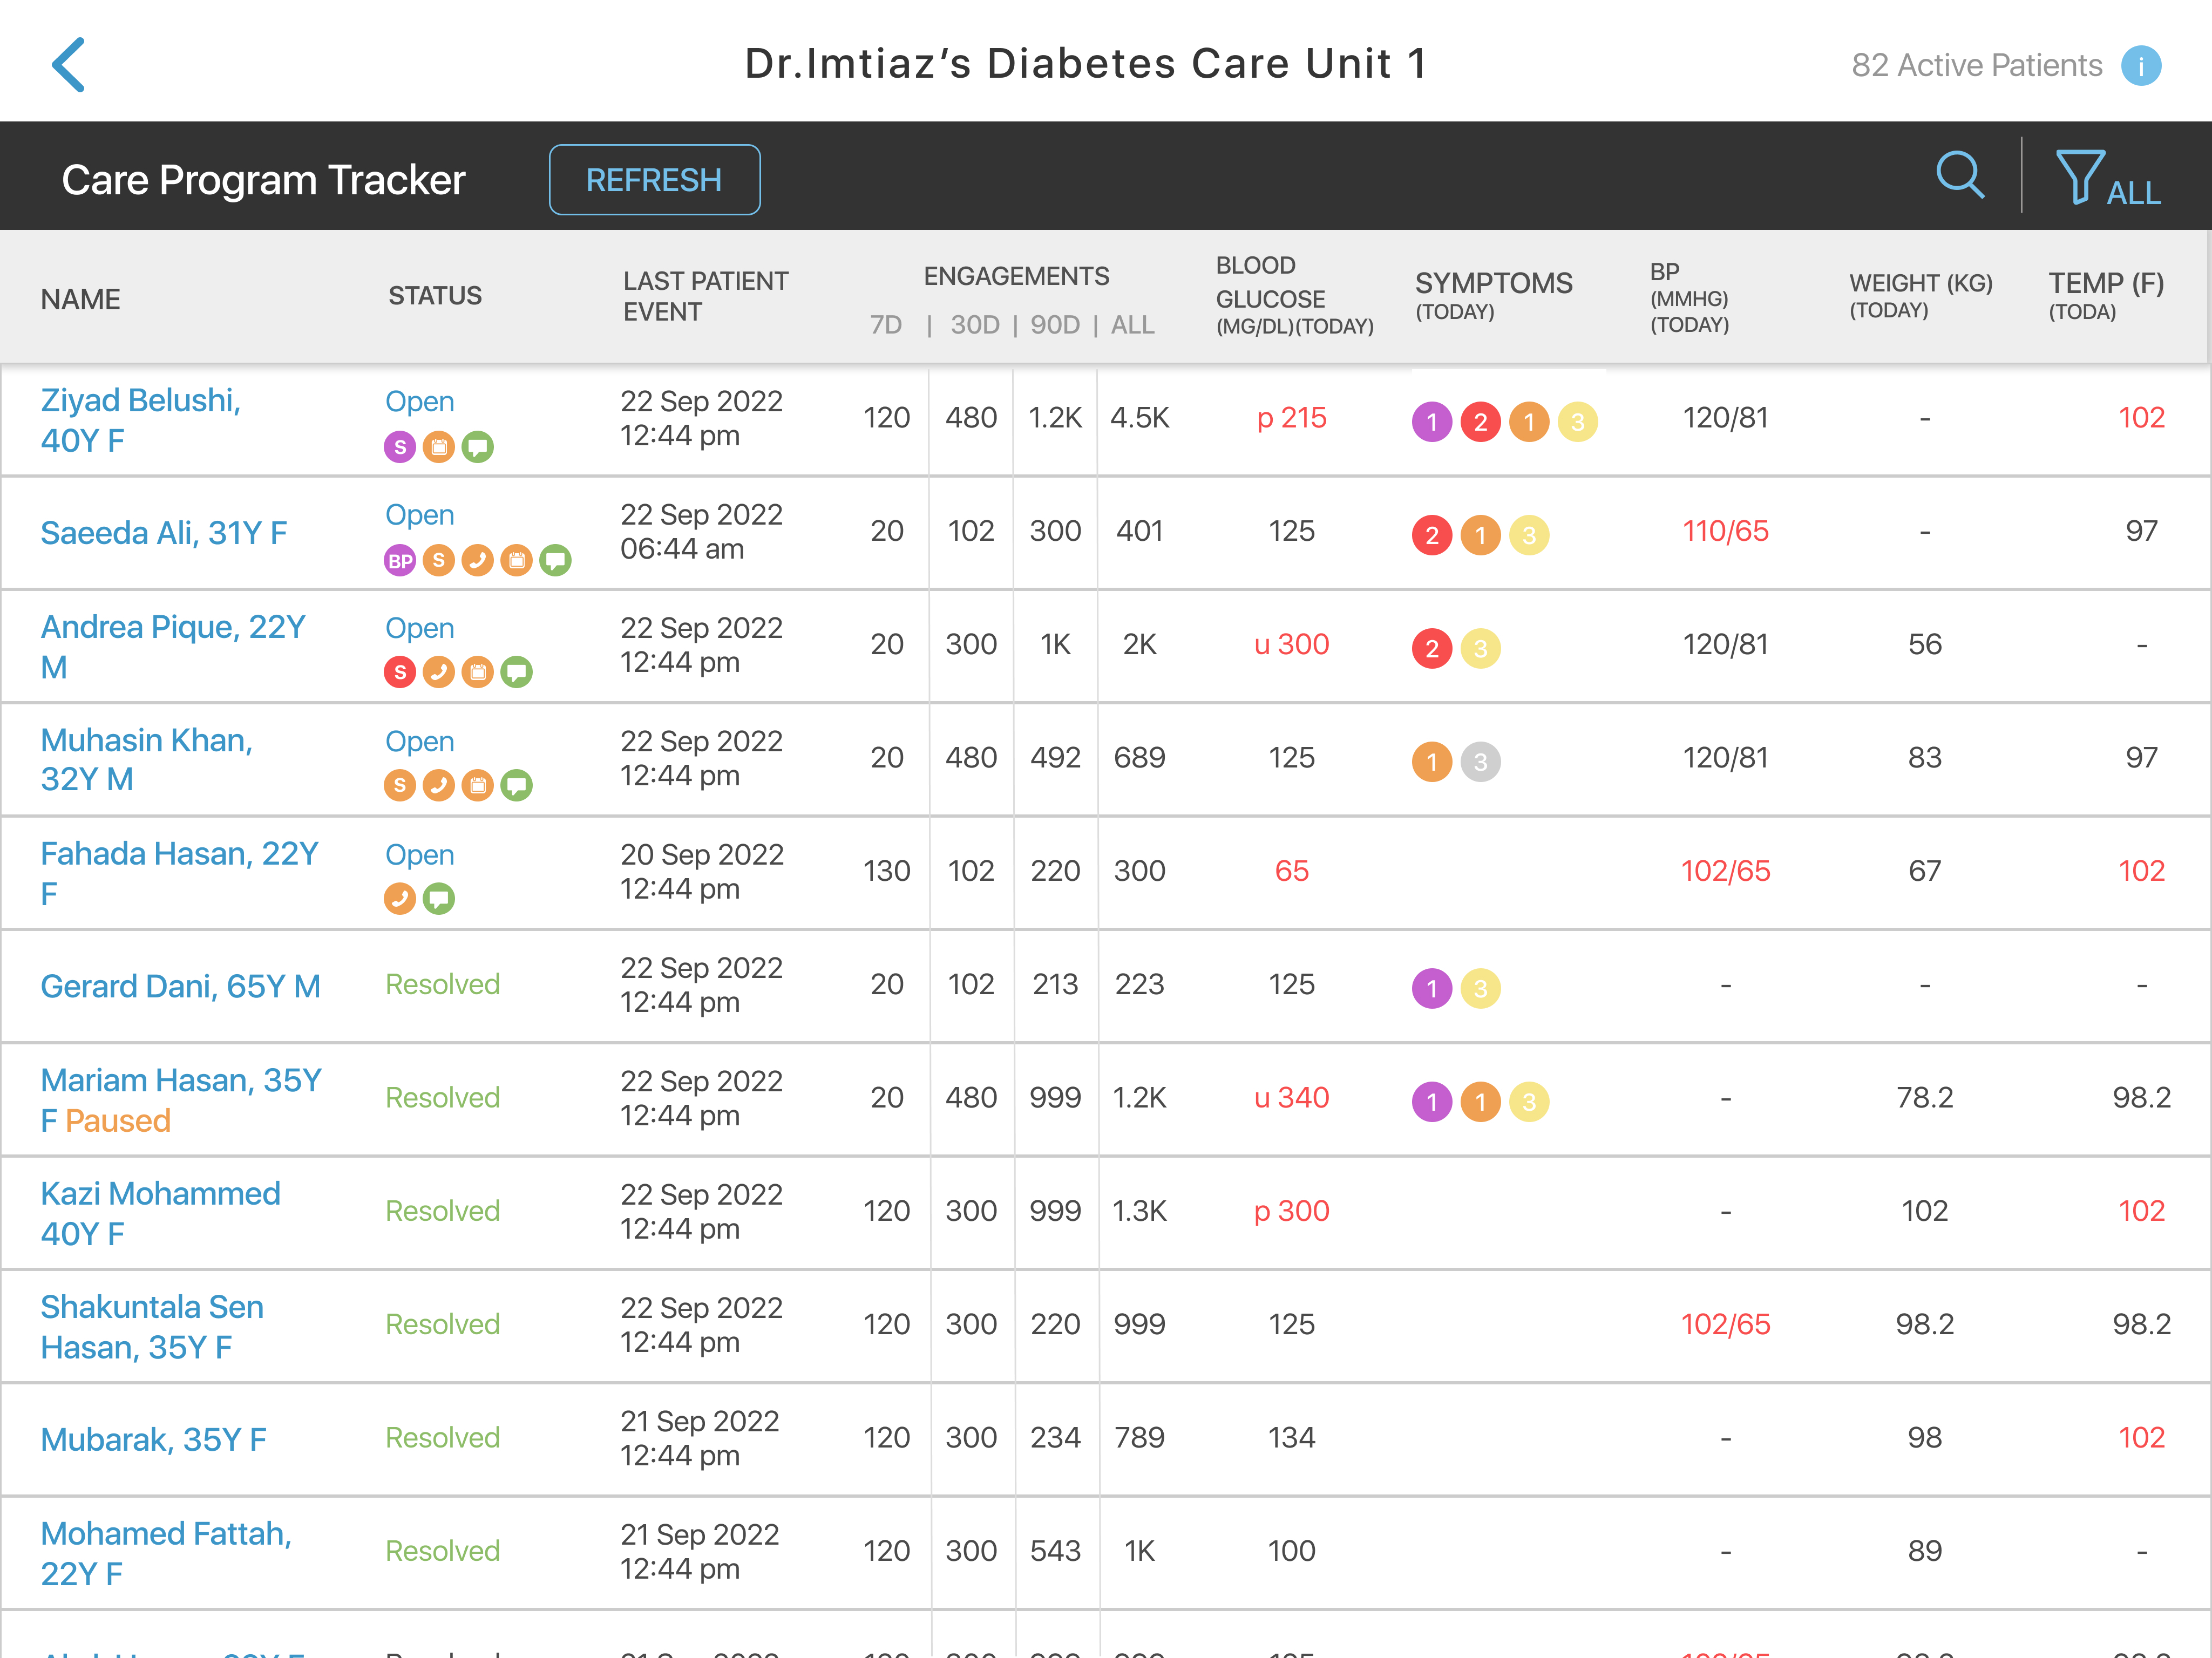Click Ziyad Belushi's red symptom badge 2
This screenshot has height=1658, width=2212.
click(1480, 422)
